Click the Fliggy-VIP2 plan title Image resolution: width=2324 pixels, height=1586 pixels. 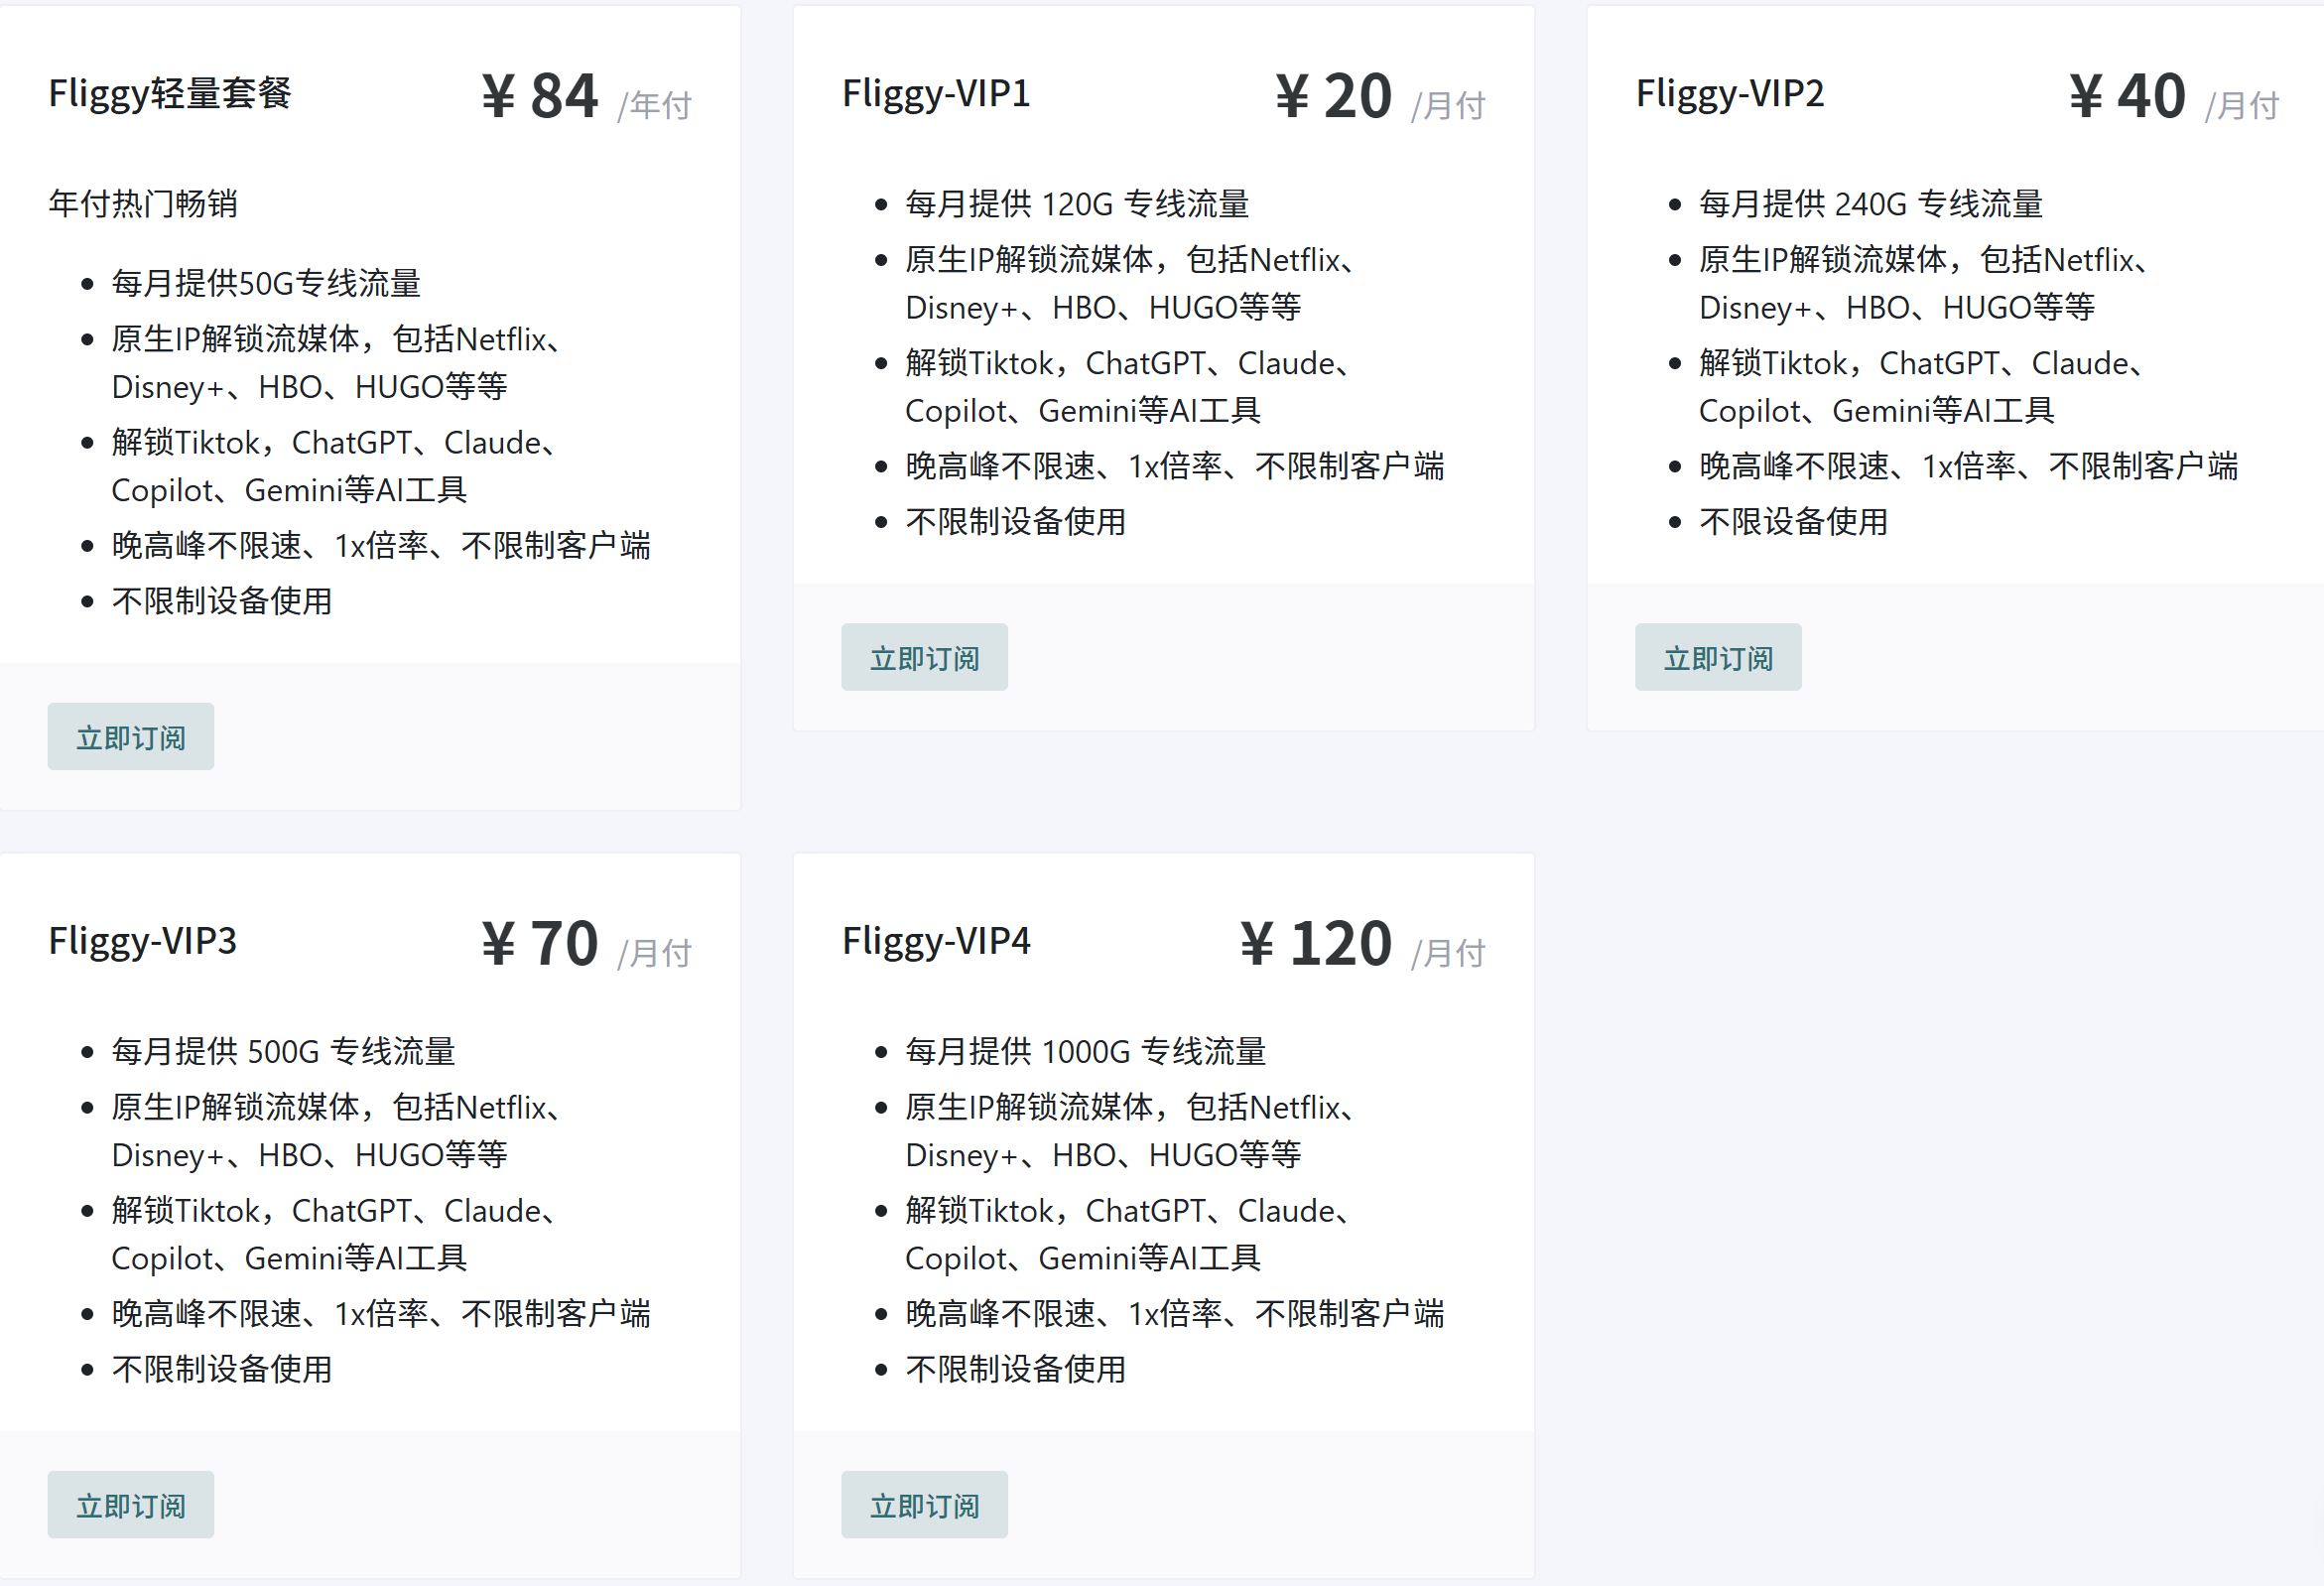click(x=1730, y=94)
